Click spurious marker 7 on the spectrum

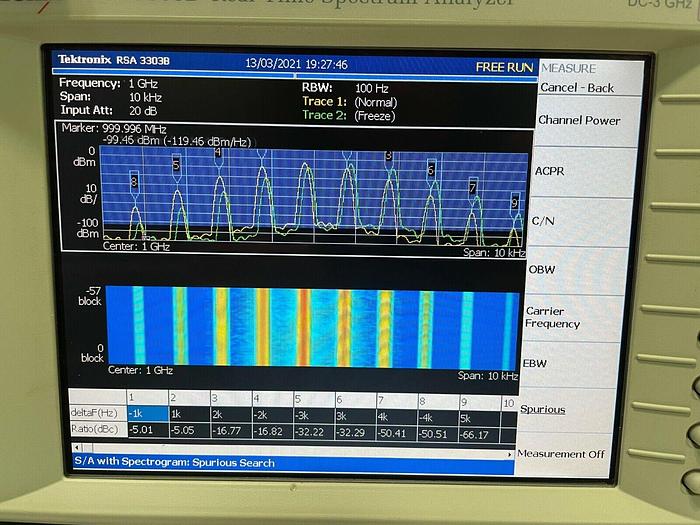point(473,188)
